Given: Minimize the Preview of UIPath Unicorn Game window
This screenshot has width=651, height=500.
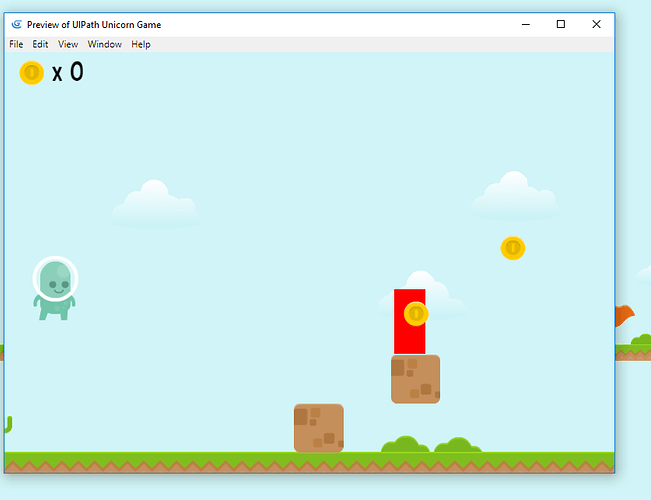Looking at the screenshot, I should pyautogui.click(x=526, y=25).
